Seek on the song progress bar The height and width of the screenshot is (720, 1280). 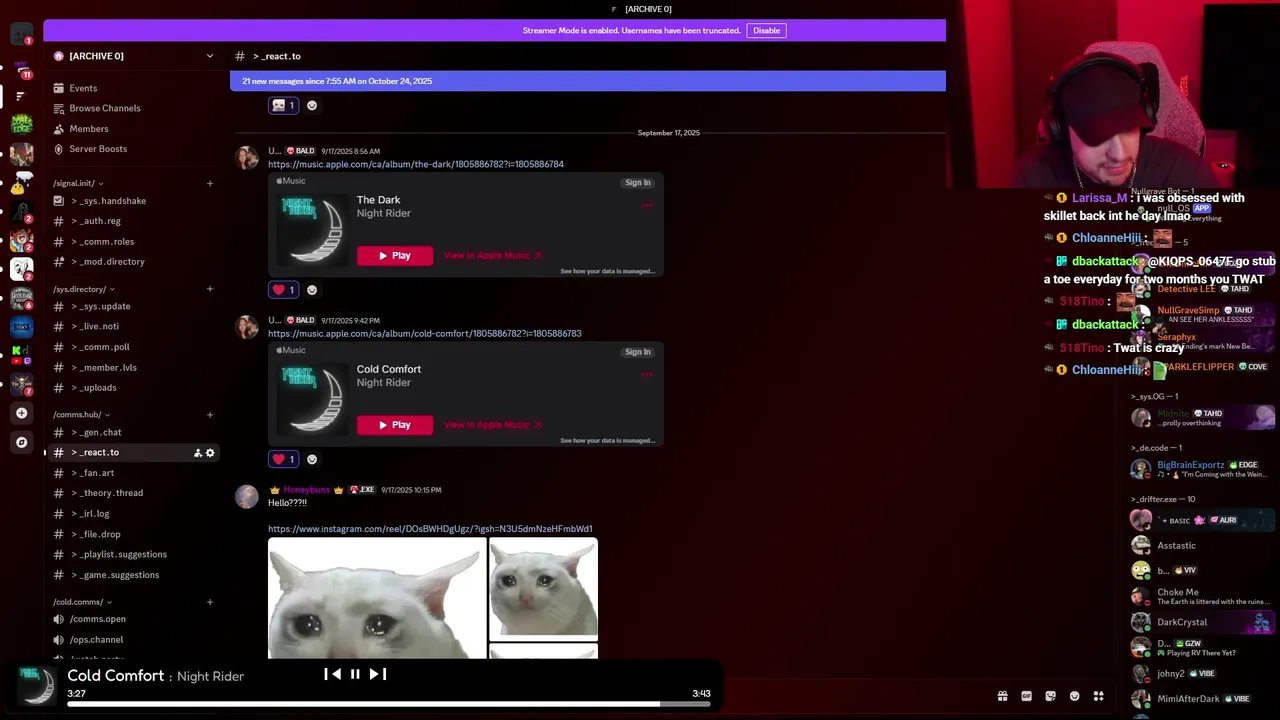[389, 704]
